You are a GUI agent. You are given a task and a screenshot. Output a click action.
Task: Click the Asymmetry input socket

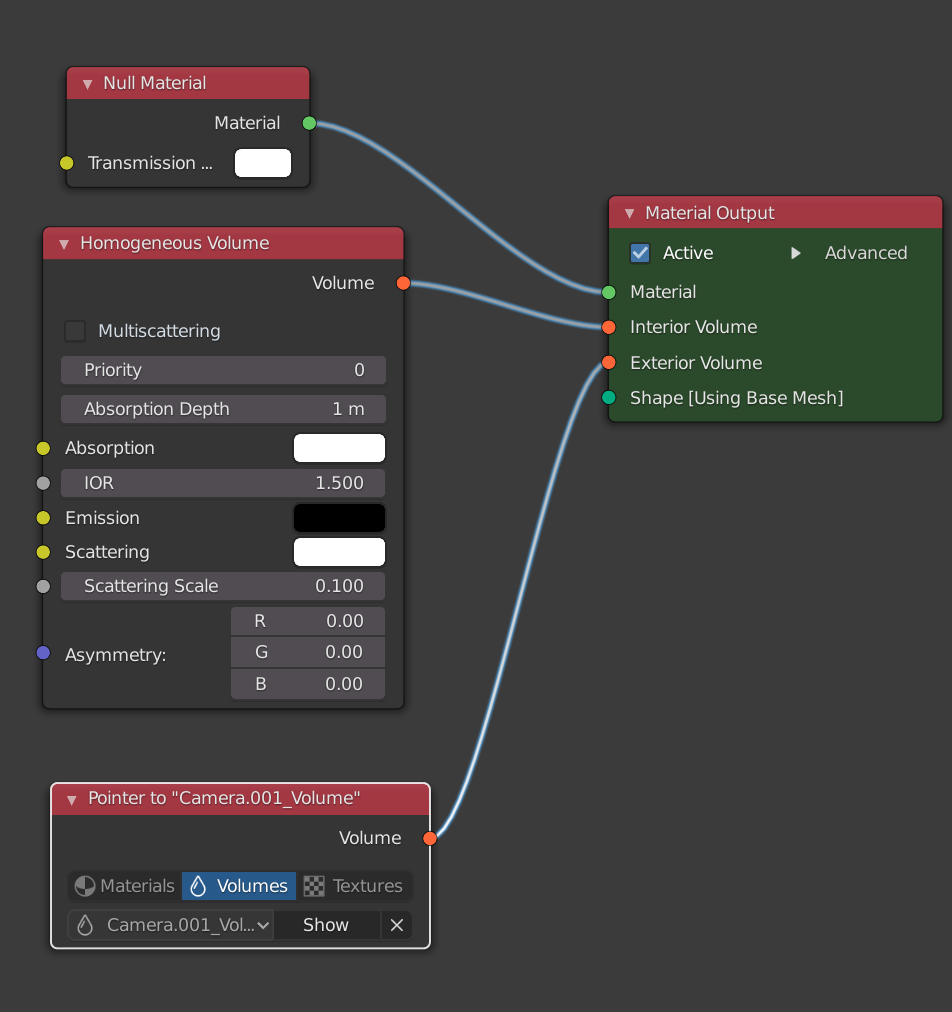pyautogui.click(x=43, y=653)
